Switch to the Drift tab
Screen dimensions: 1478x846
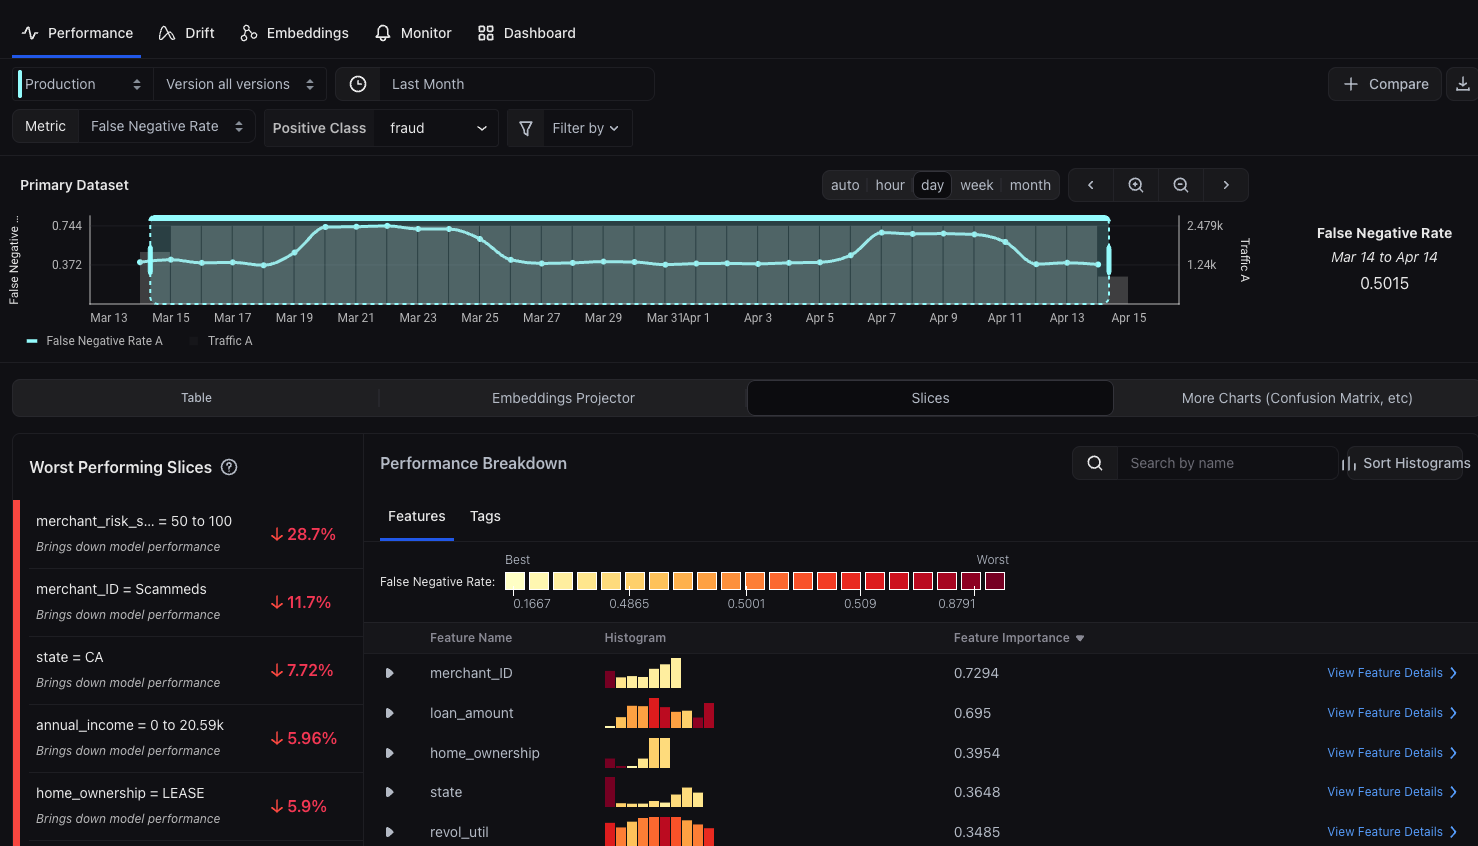(187, 33)
